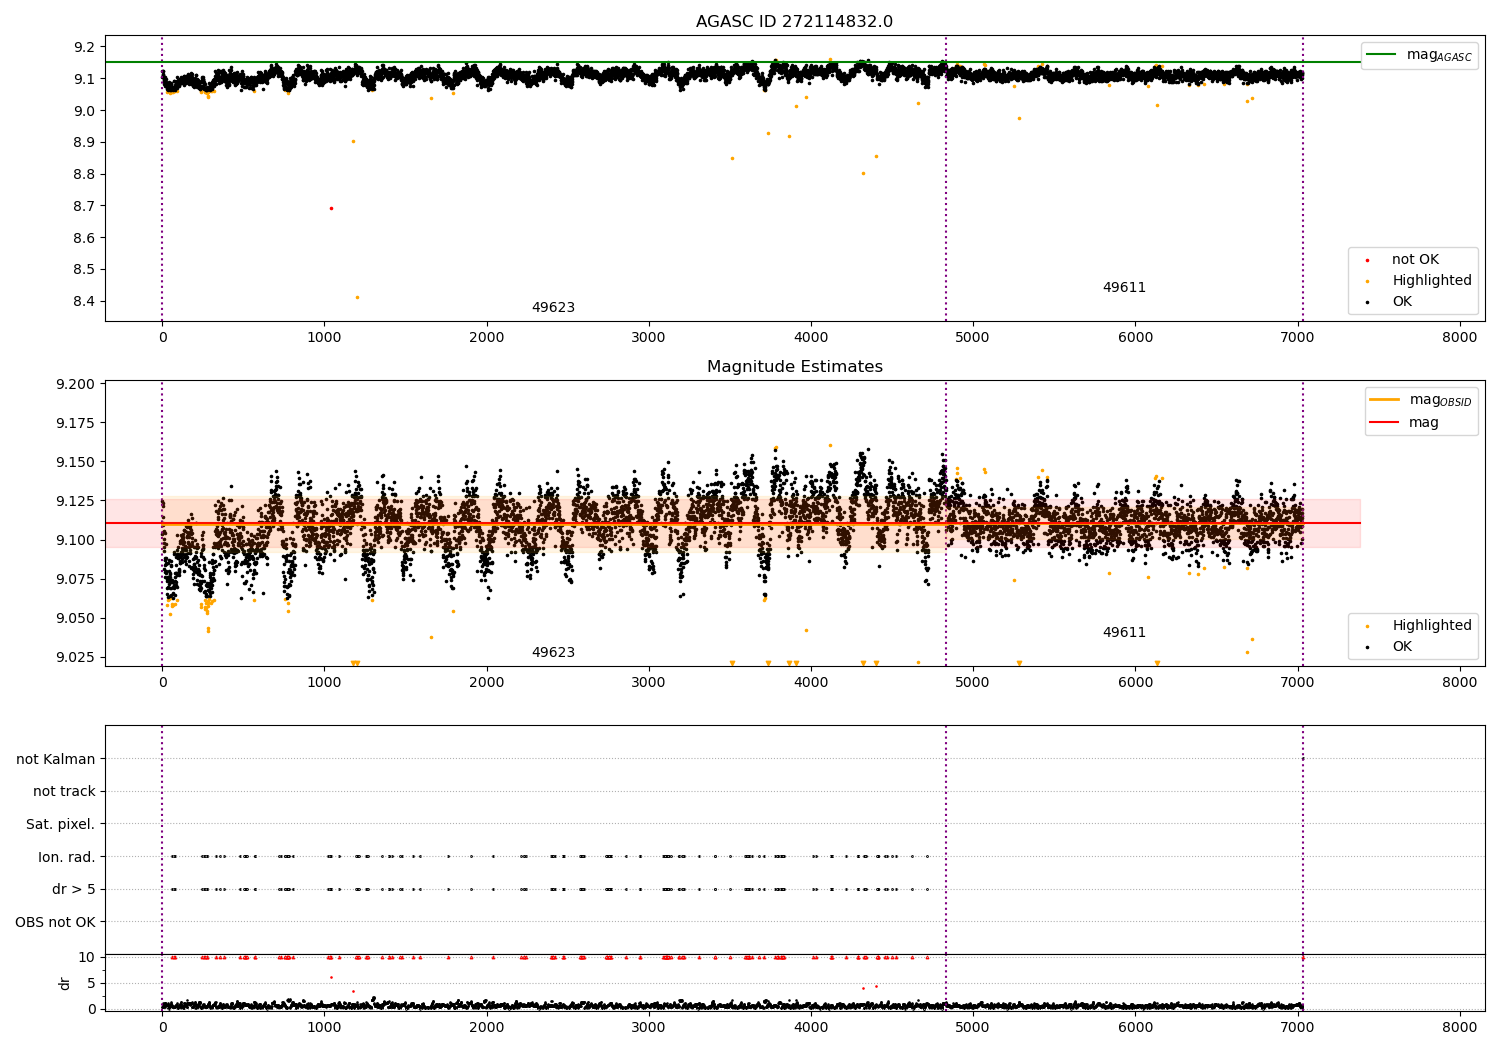
Task: Click the 'OBS not OK' row label
Action: pos(56,923)
